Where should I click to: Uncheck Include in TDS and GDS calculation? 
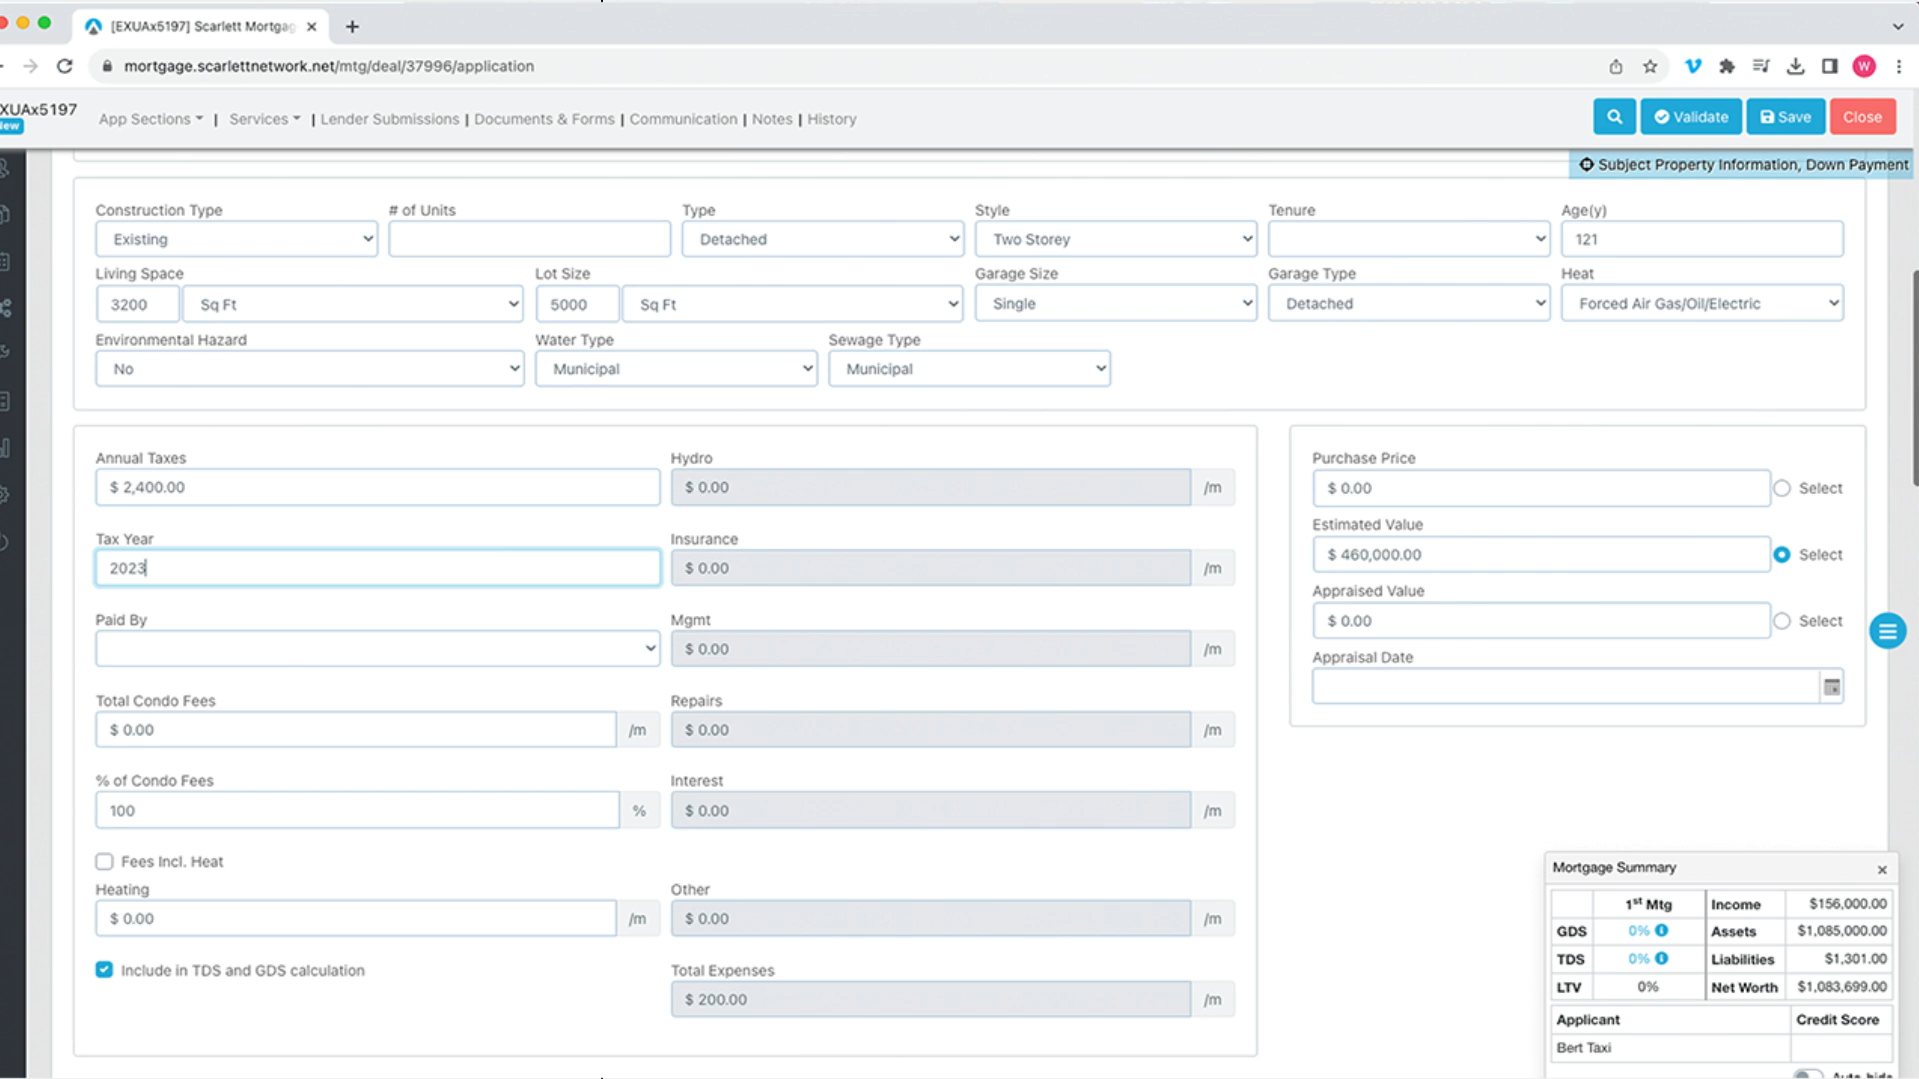click(104, 970)
